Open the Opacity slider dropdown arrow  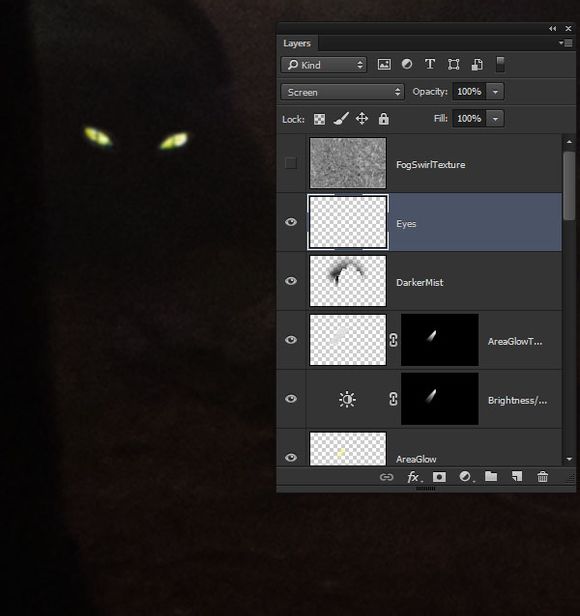(x=495, y=92)
